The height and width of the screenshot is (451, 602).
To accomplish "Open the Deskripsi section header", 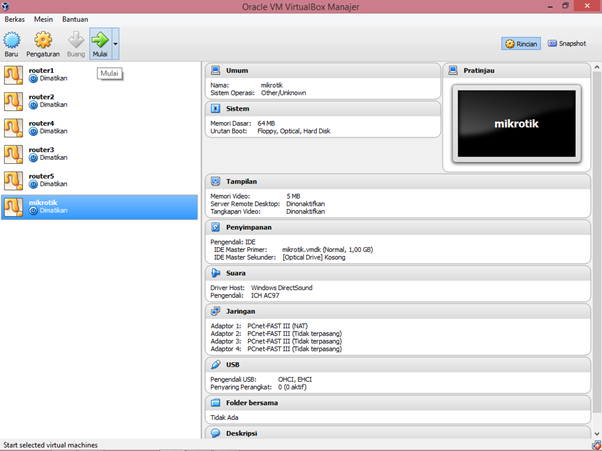I will click(x=241, y=433).
